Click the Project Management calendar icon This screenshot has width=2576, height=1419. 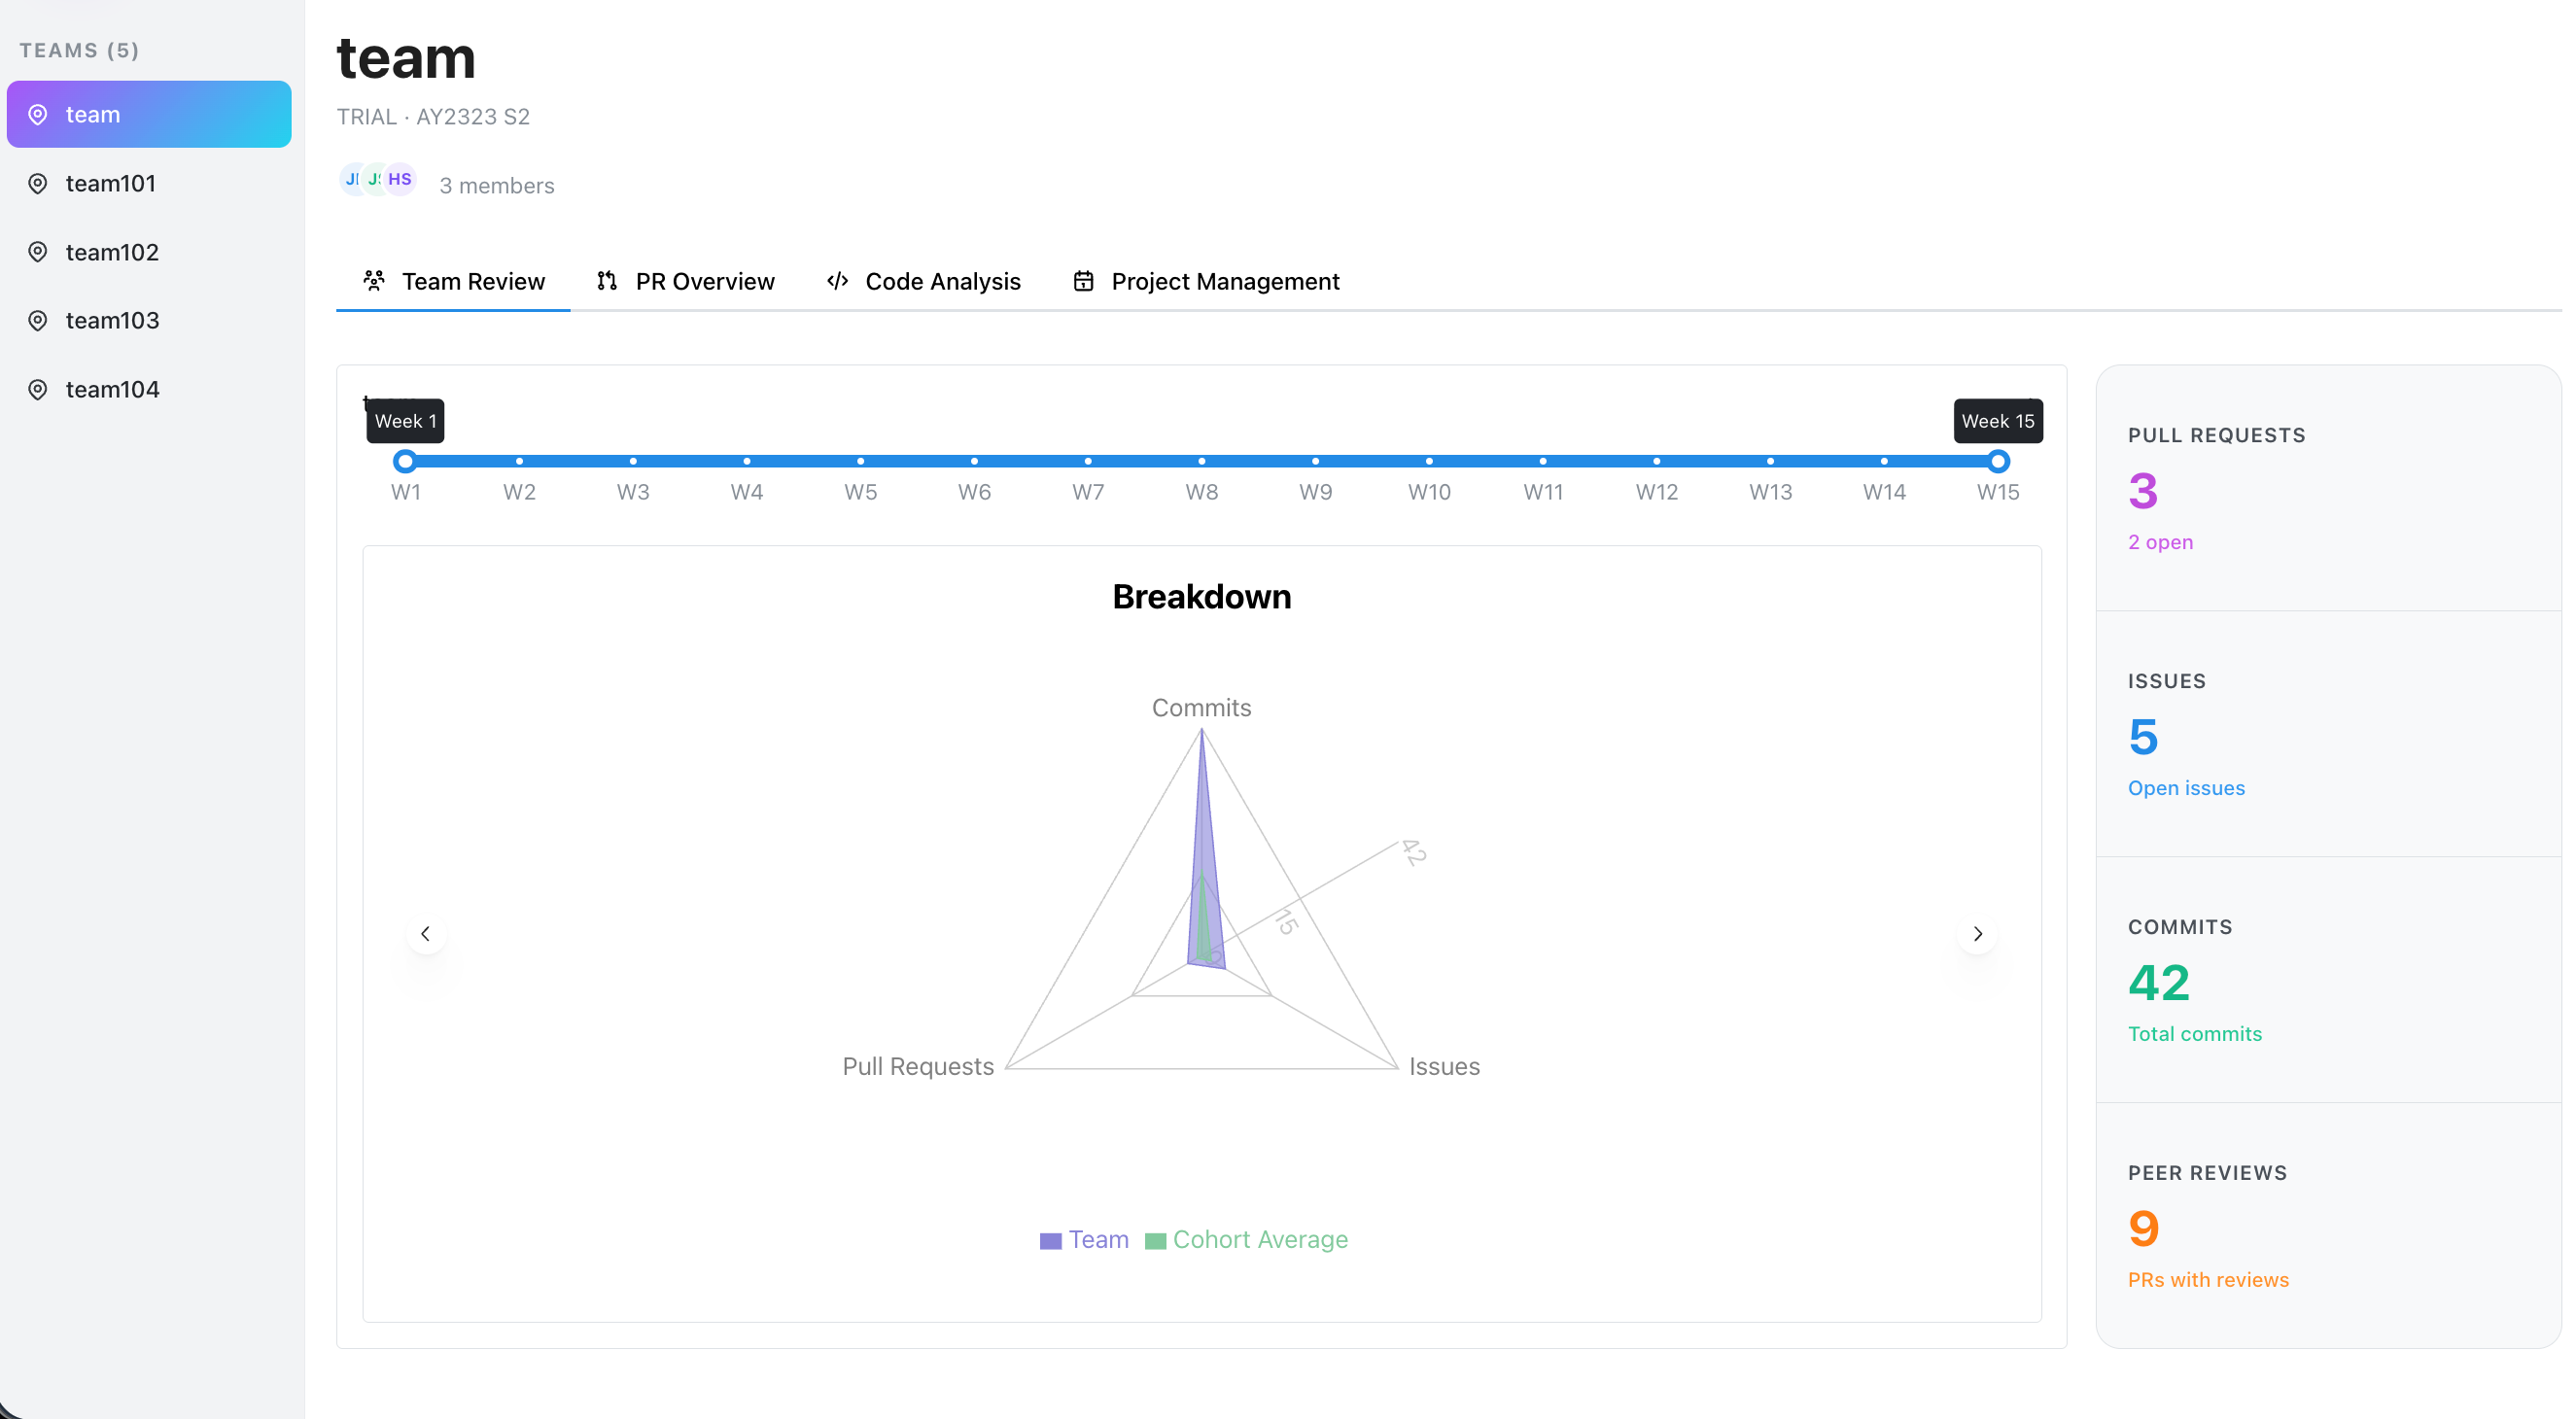click(1083, 281)
